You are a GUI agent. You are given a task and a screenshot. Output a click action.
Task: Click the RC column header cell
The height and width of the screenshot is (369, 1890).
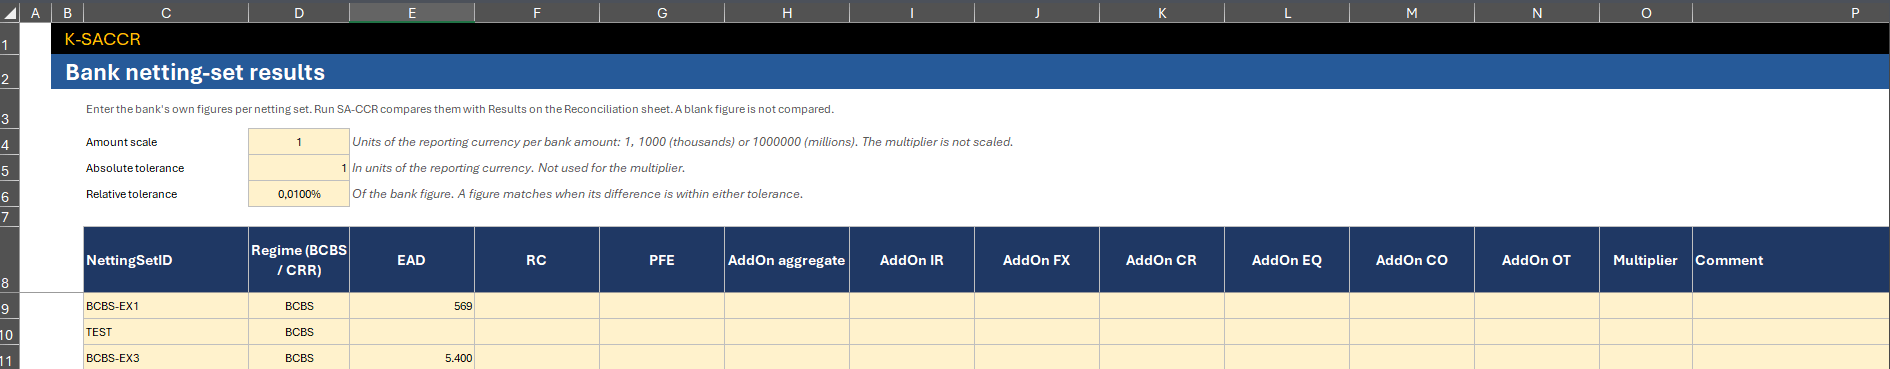537,260
